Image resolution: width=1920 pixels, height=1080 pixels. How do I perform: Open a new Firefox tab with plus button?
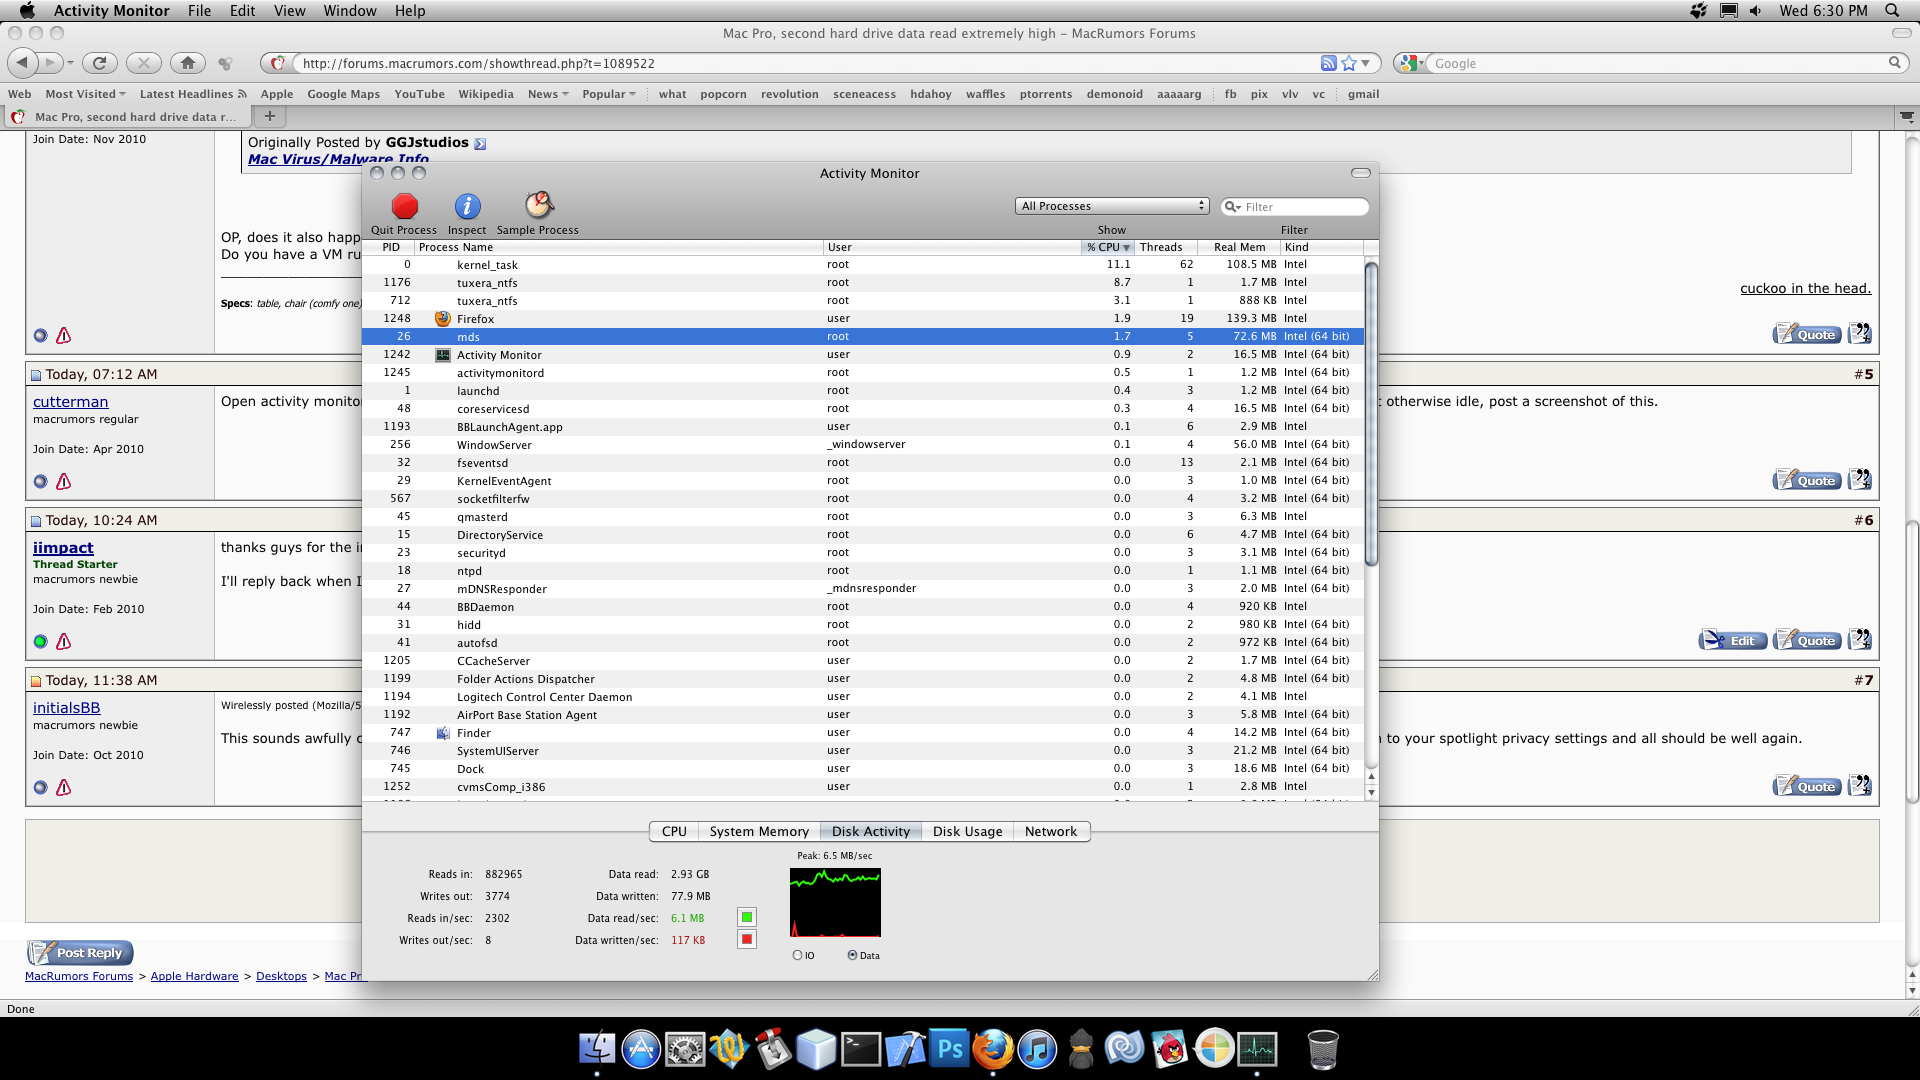click(x=269, y=116)
